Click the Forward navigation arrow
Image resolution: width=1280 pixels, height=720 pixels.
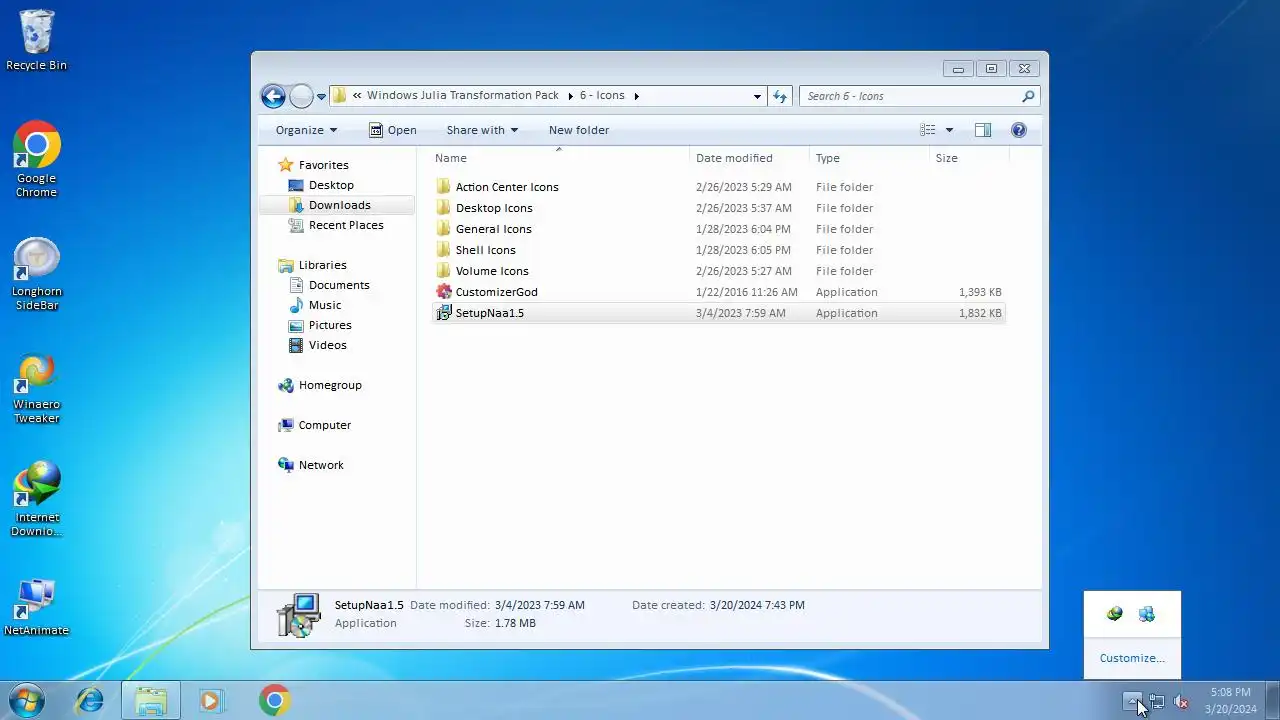301,96
